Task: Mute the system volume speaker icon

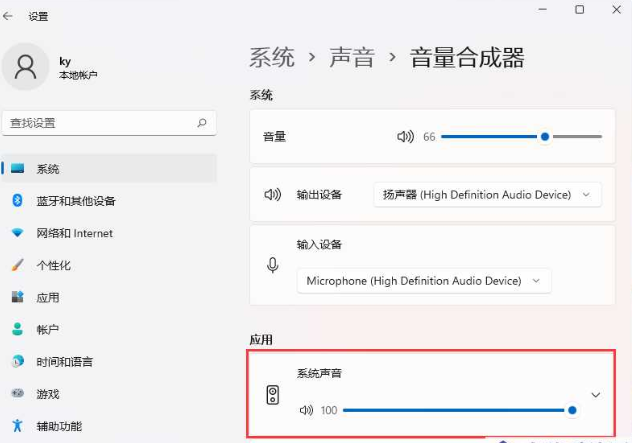Action: pyautogui.click(x=405, y=137)
